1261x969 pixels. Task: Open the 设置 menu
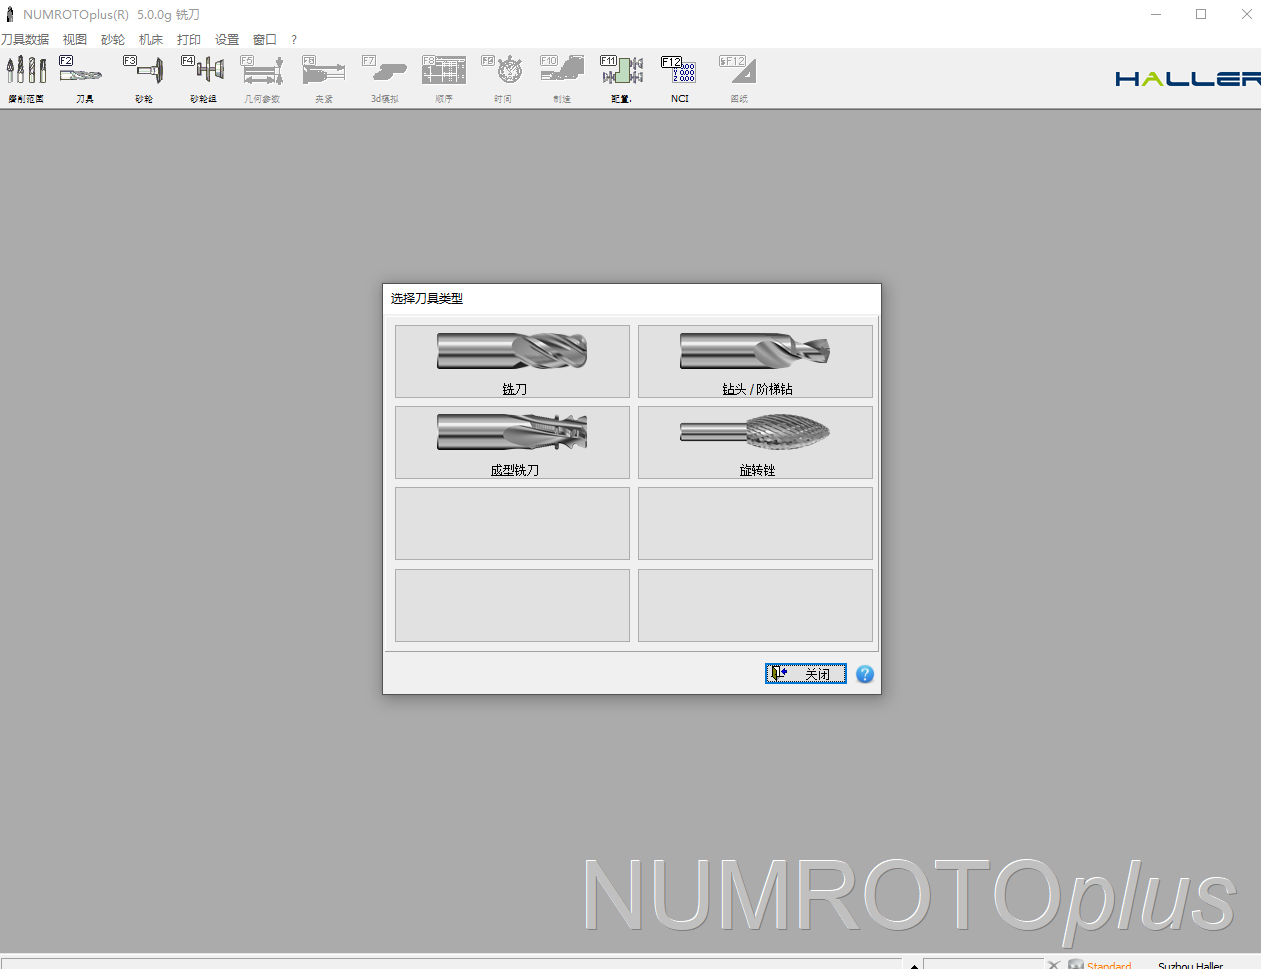point(227,39)
